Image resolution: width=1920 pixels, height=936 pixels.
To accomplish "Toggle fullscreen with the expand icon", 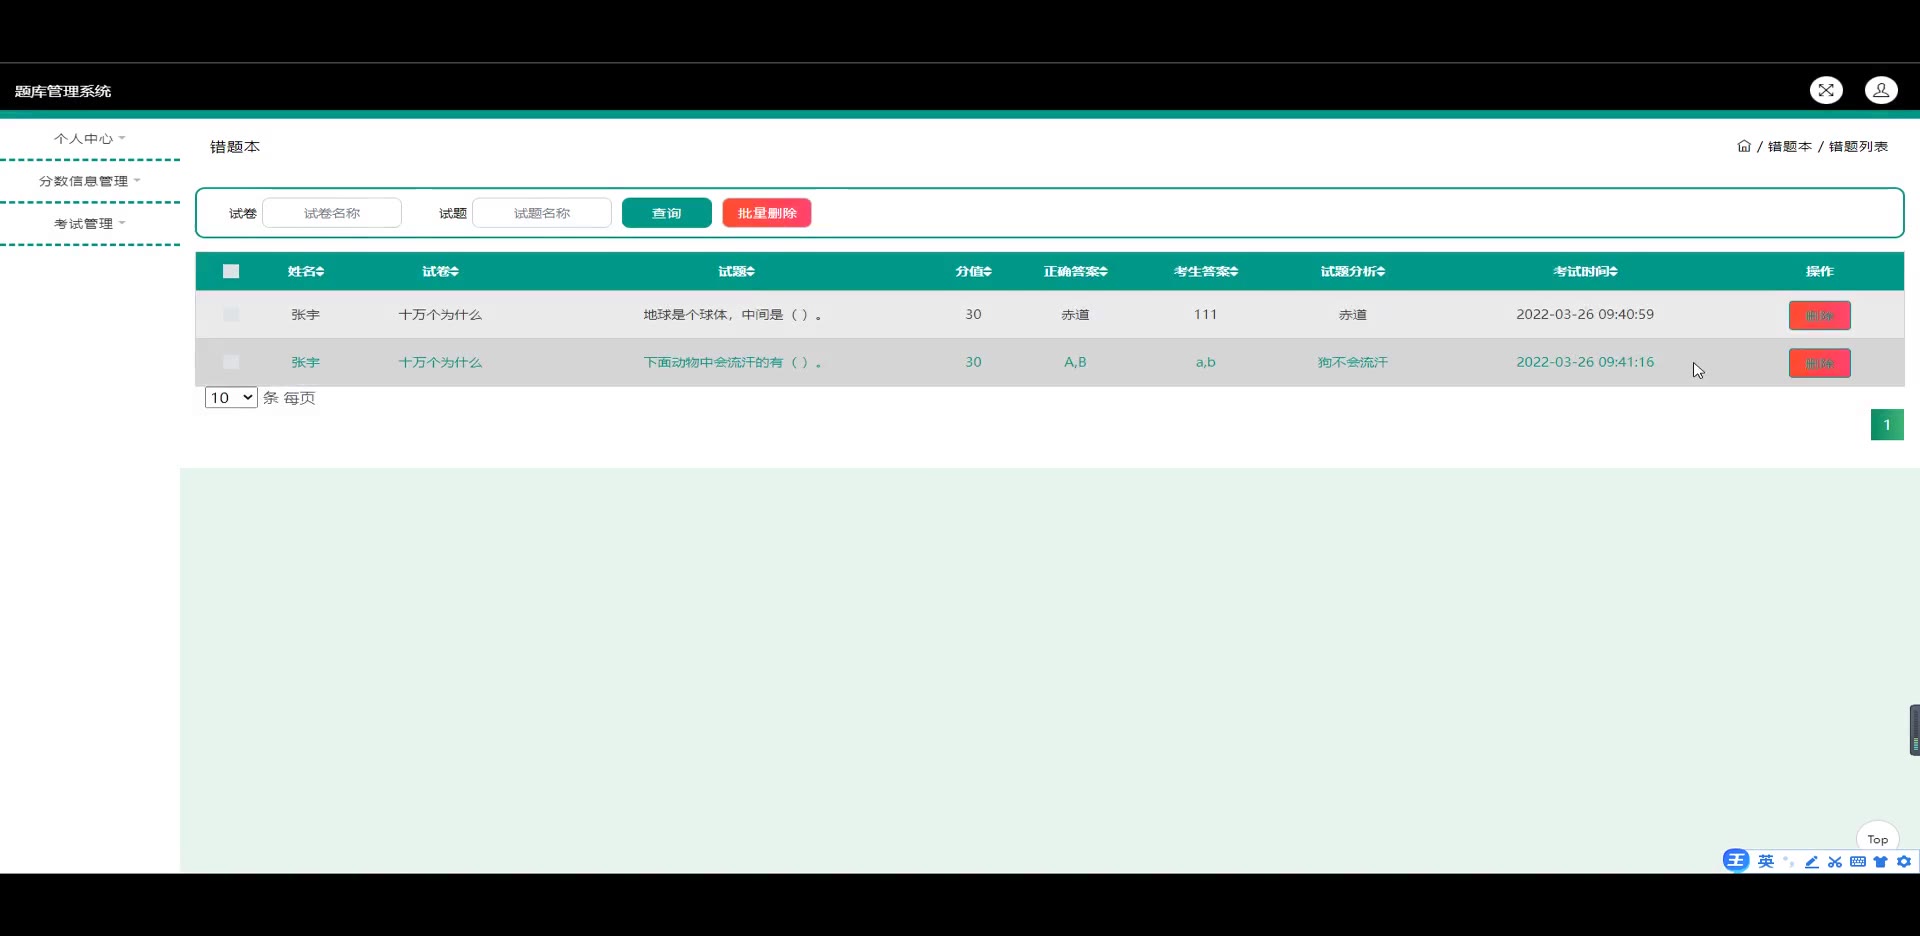I will point(1826,90).
